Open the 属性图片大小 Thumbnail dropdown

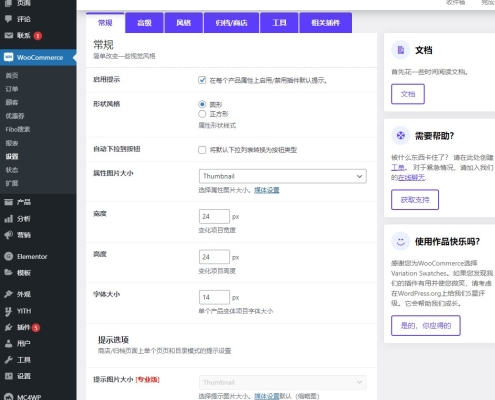click(x=283, y=176)
